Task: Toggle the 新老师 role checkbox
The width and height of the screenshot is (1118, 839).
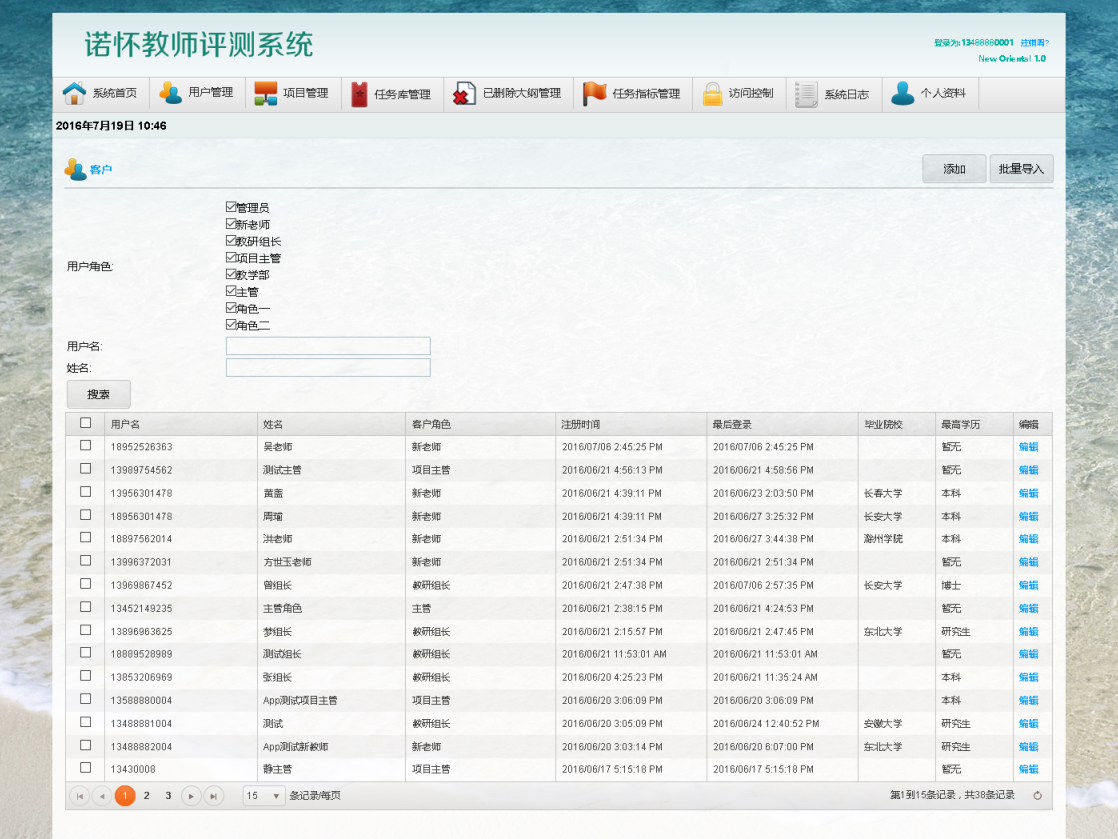Action: coord(230,224)
